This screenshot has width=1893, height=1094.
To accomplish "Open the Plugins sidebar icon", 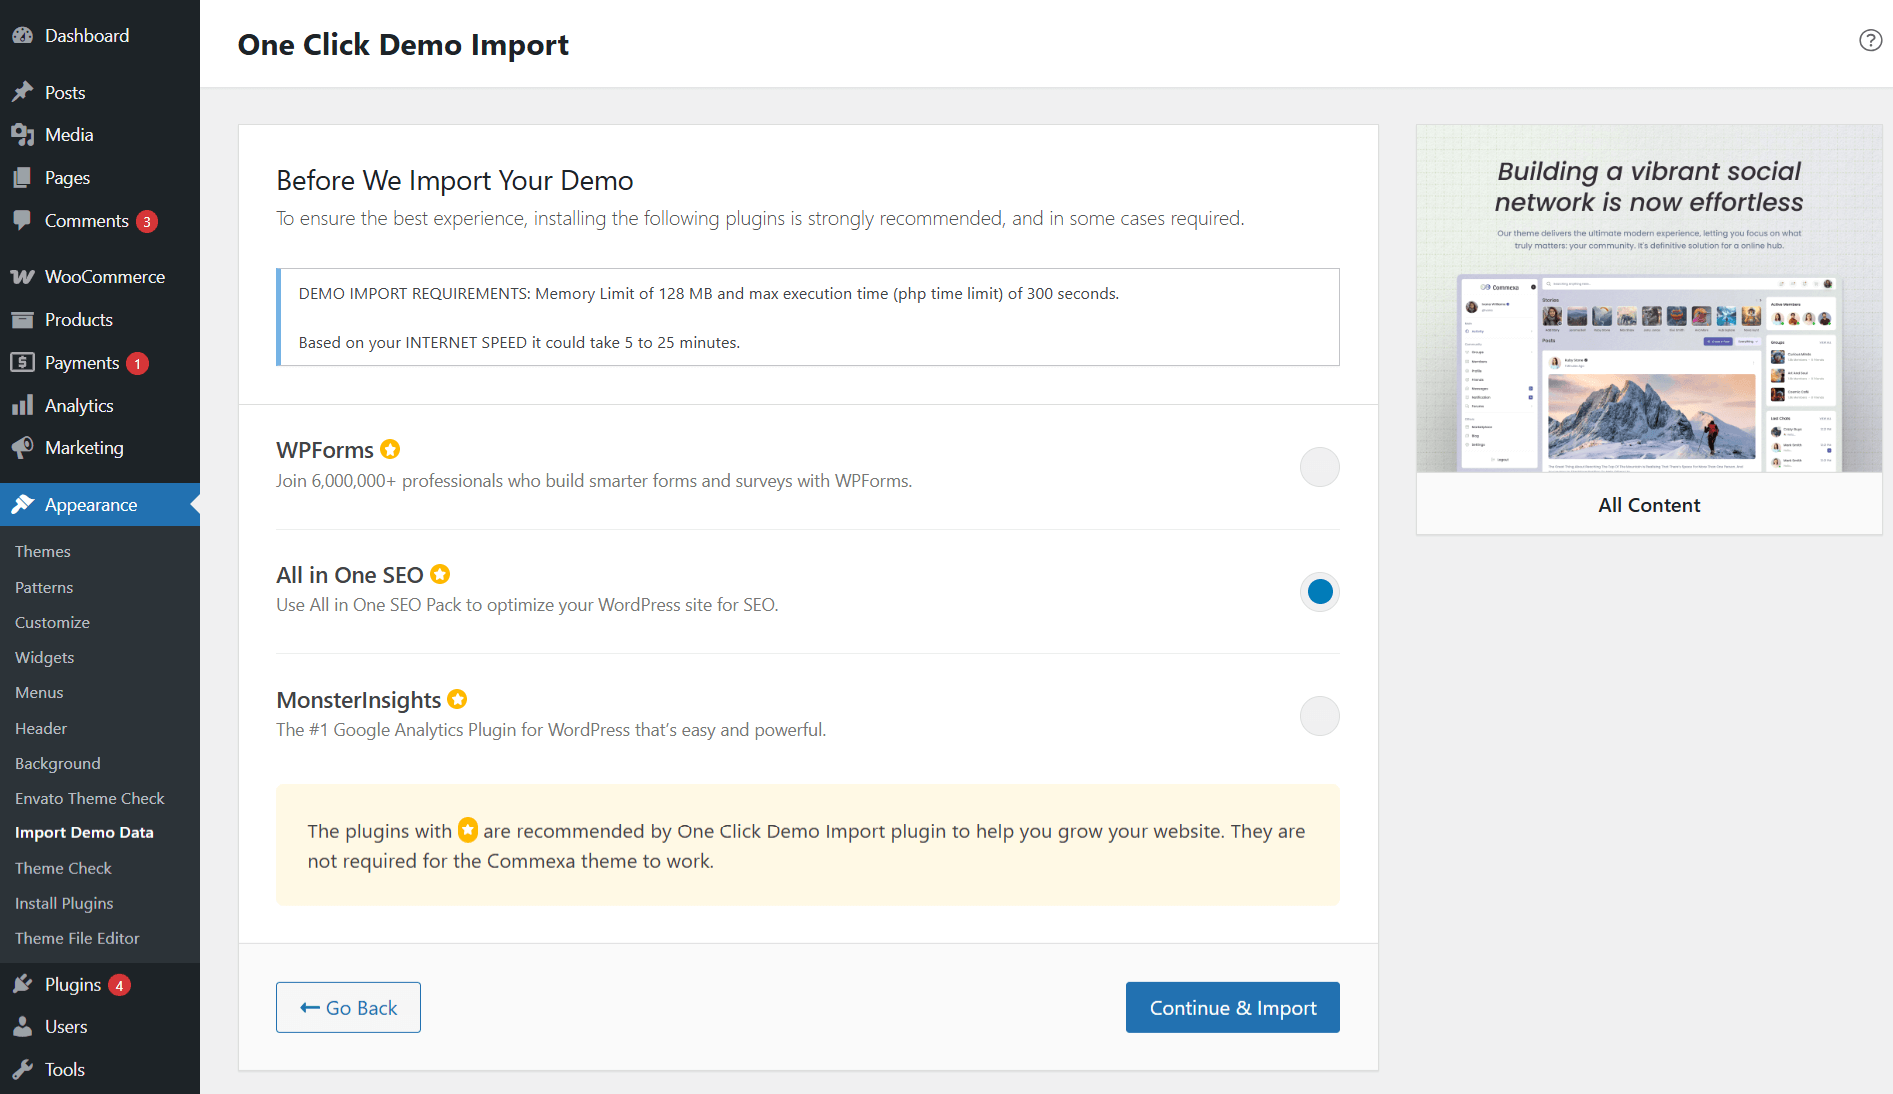I will click(x=22, y=984).
